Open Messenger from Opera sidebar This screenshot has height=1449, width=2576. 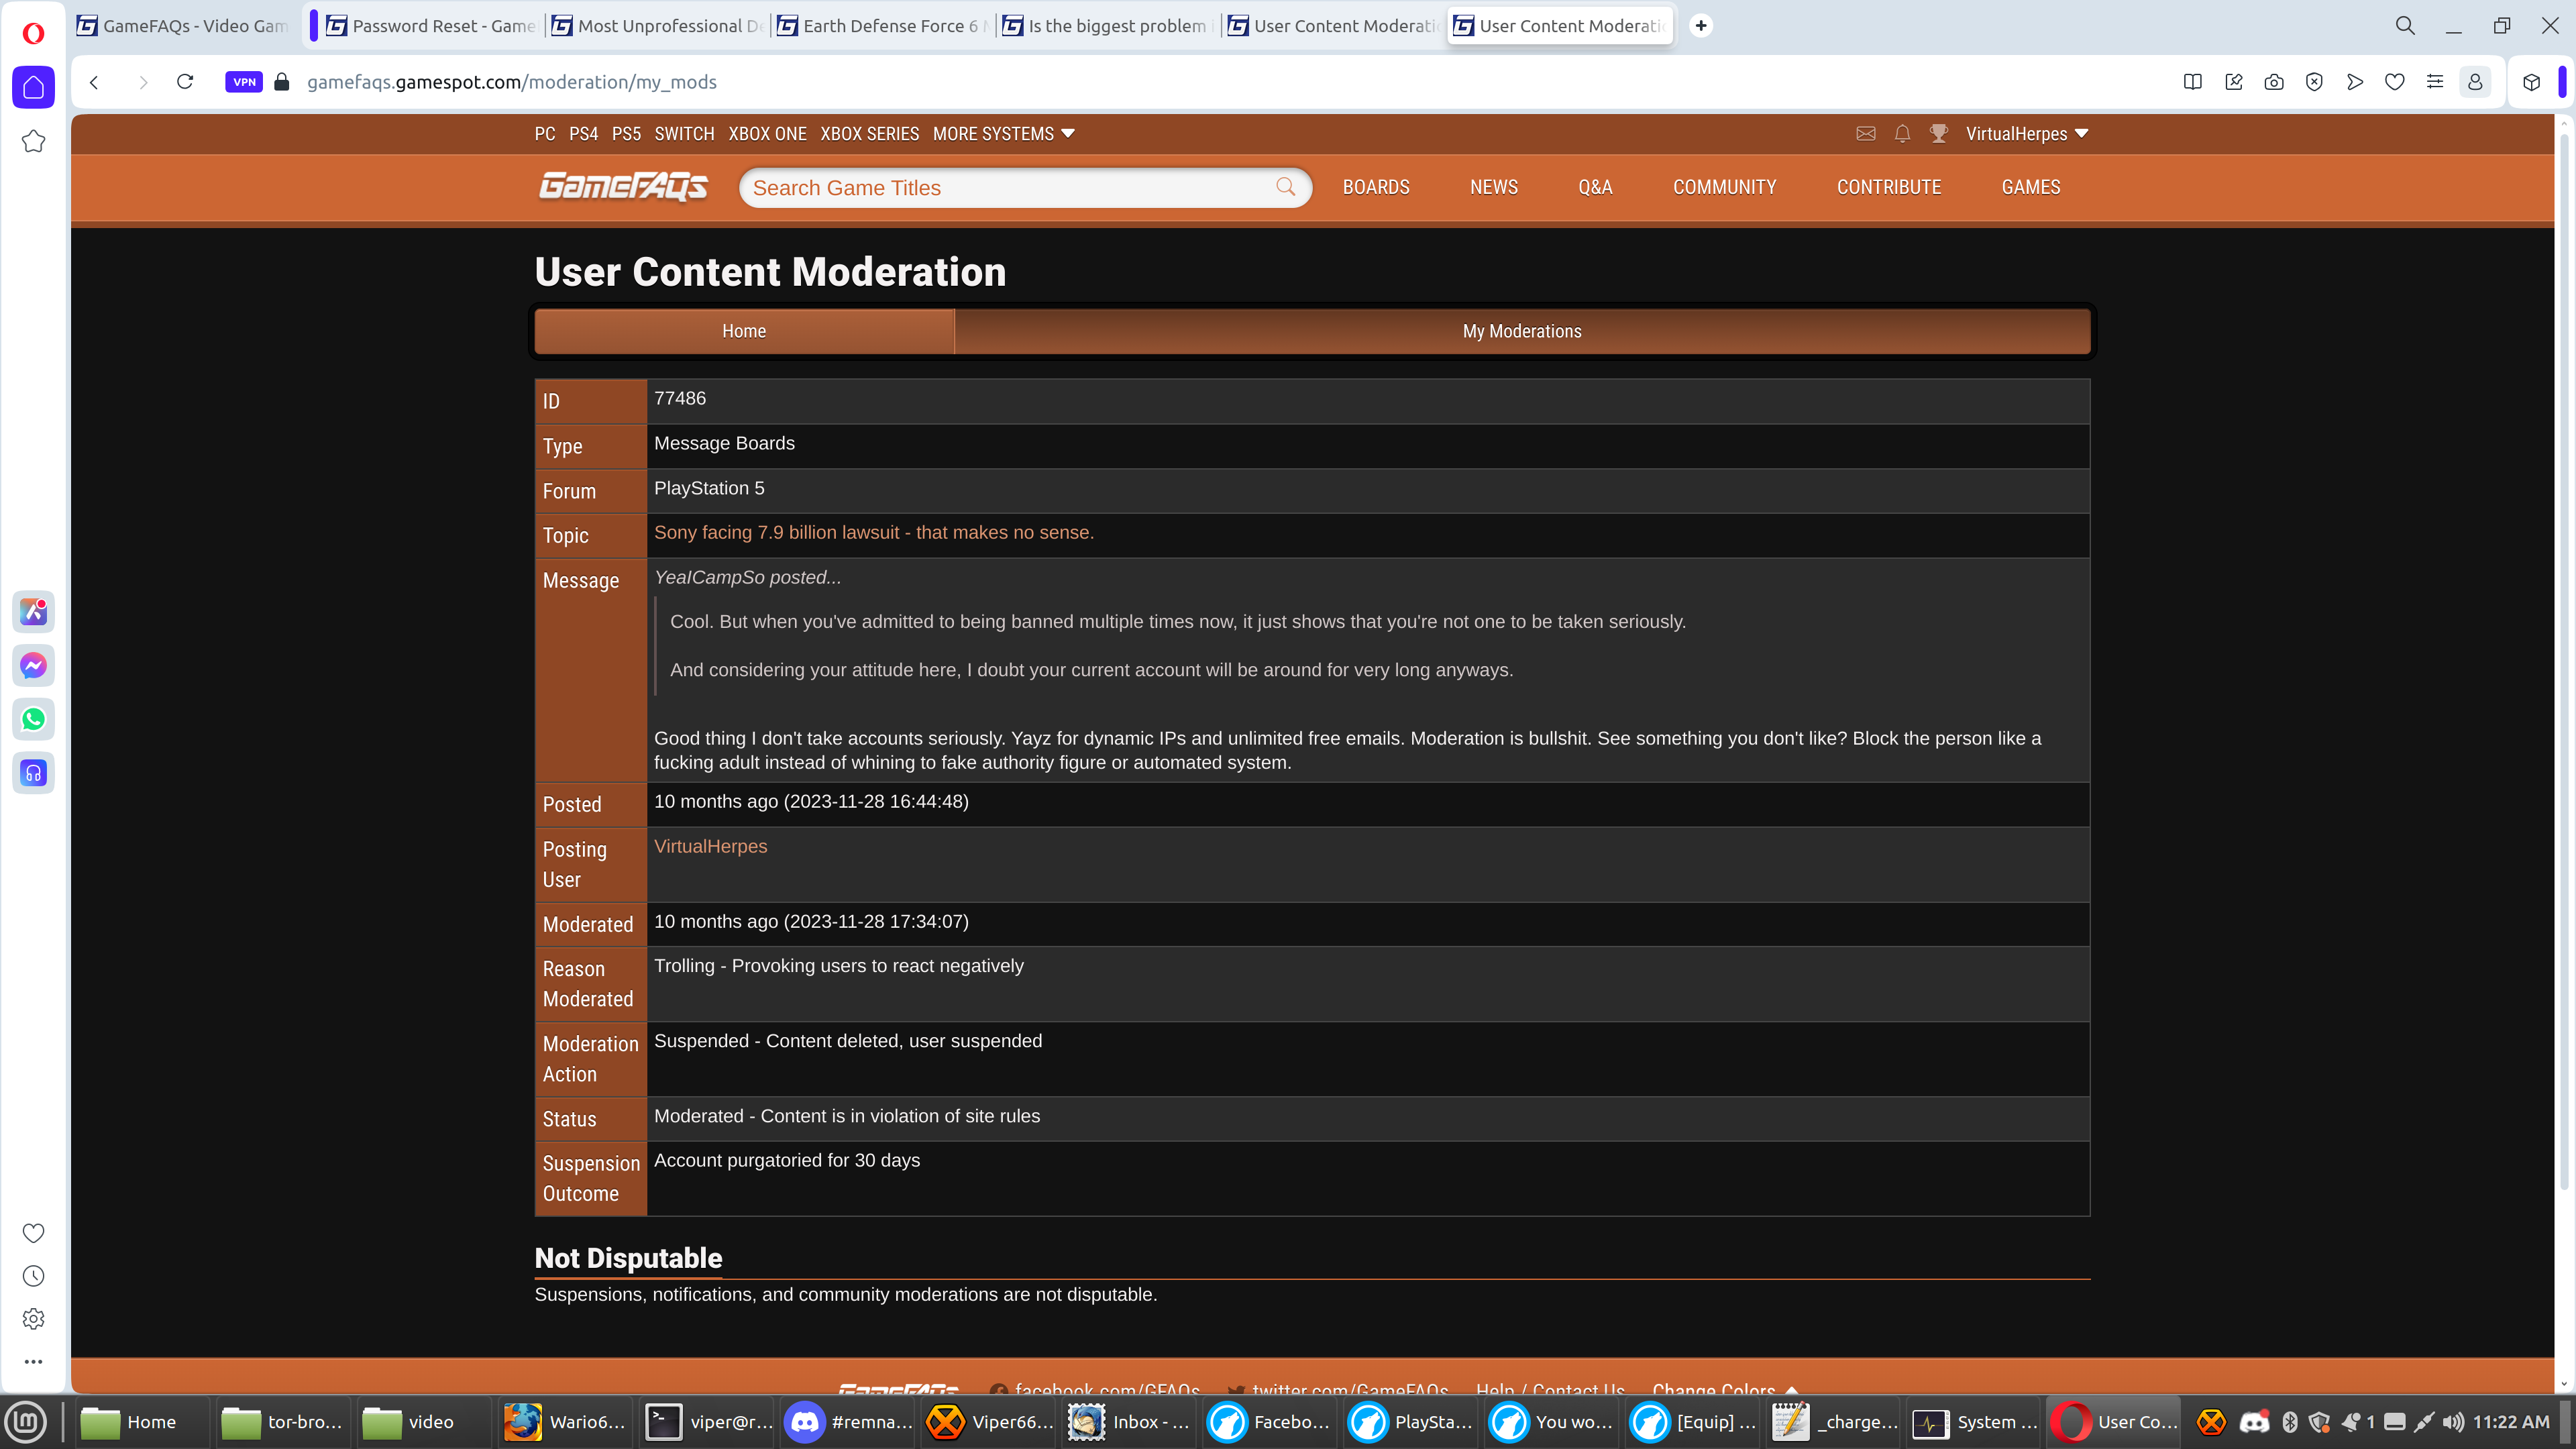click(x=33, y=665)
